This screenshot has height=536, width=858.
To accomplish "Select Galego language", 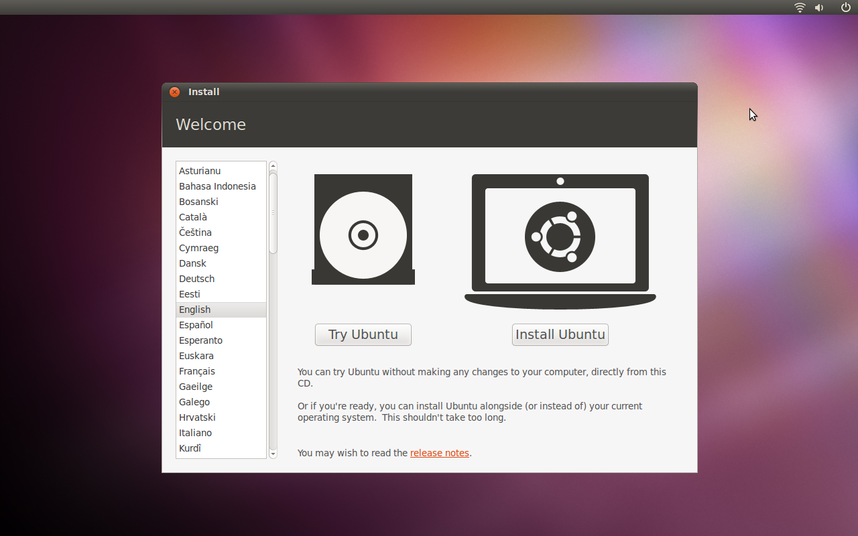I will (x=221, y=401).
